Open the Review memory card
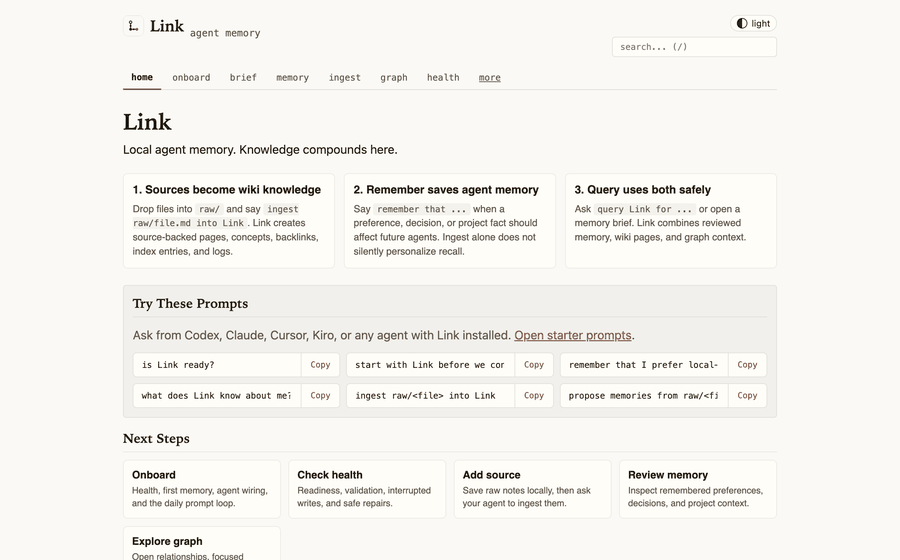This screenshot has height=560, width=900. pyautogui.click(x=697, y=489)
